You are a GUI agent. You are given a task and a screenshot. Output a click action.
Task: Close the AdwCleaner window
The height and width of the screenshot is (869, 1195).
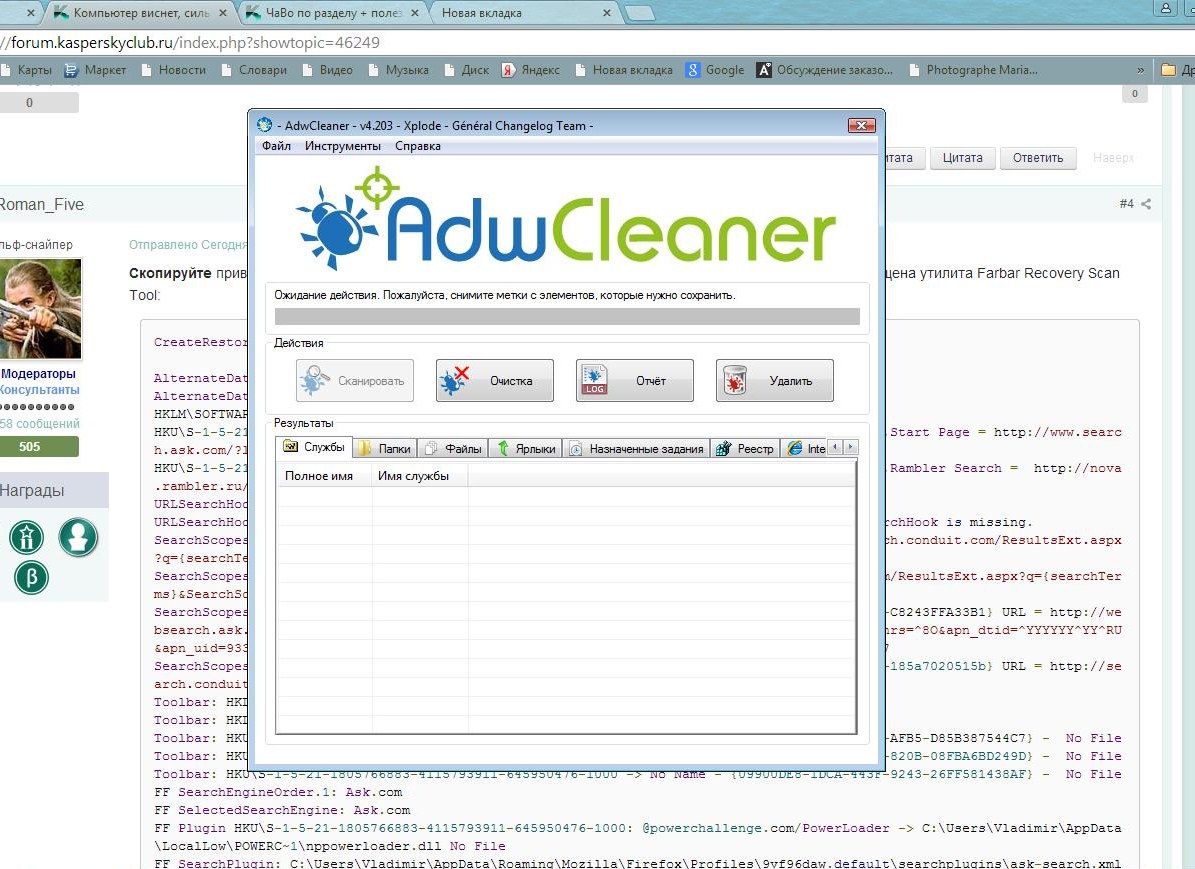(x=861, y=125)
